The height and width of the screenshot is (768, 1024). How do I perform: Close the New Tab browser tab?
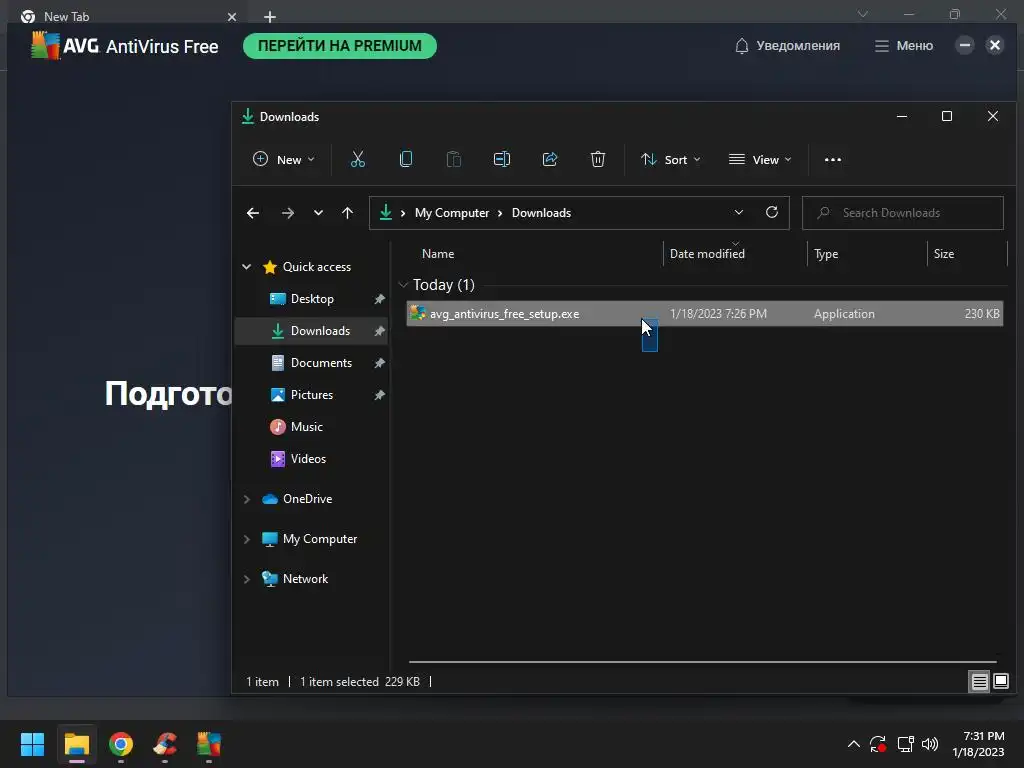click(232, 17)
